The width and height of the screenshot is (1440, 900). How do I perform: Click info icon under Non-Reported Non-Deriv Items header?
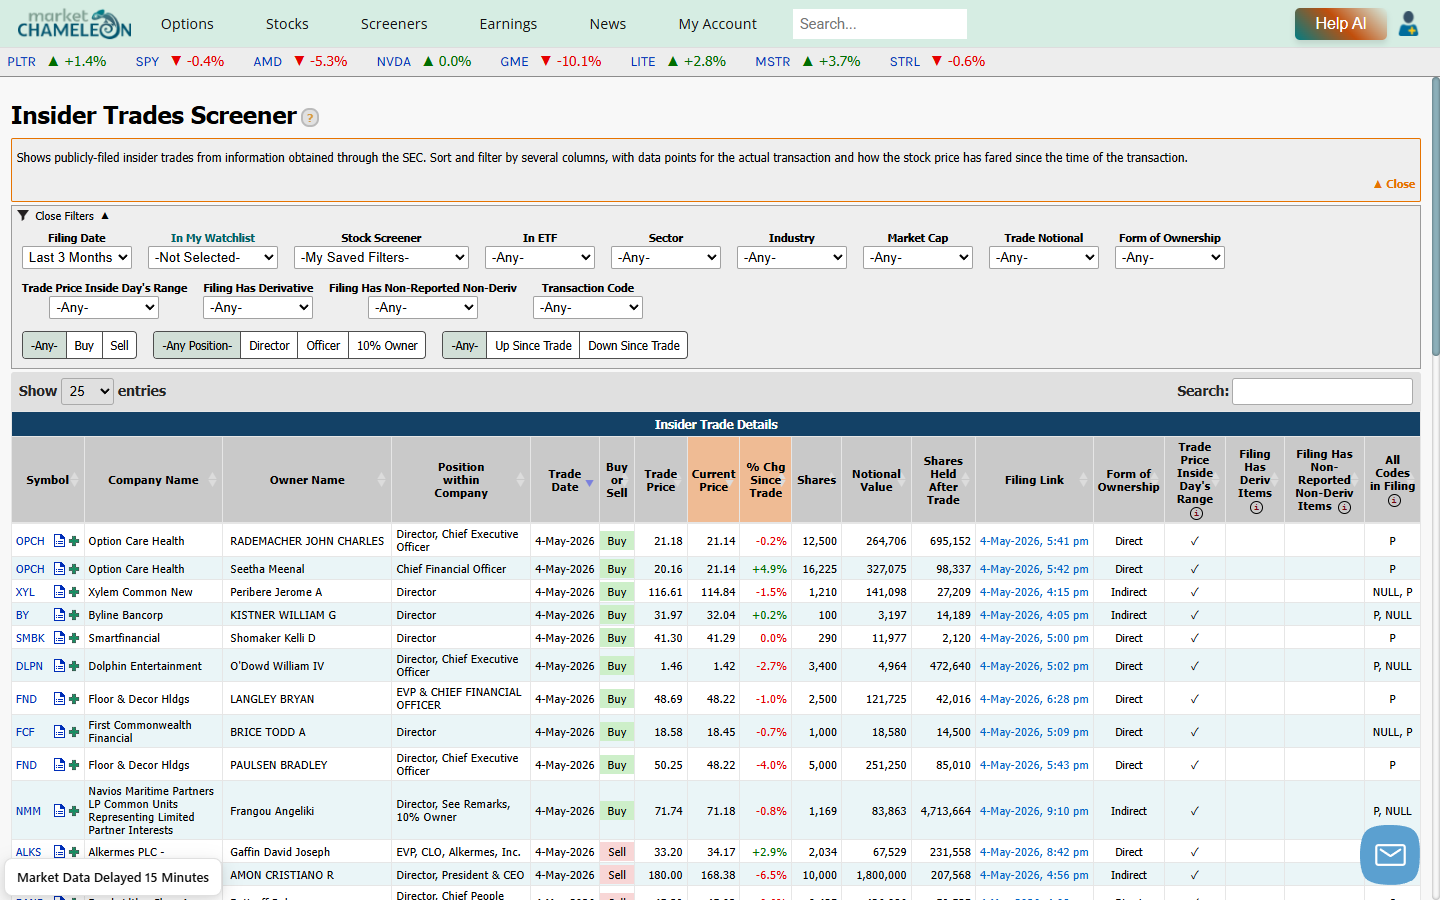1344,507
